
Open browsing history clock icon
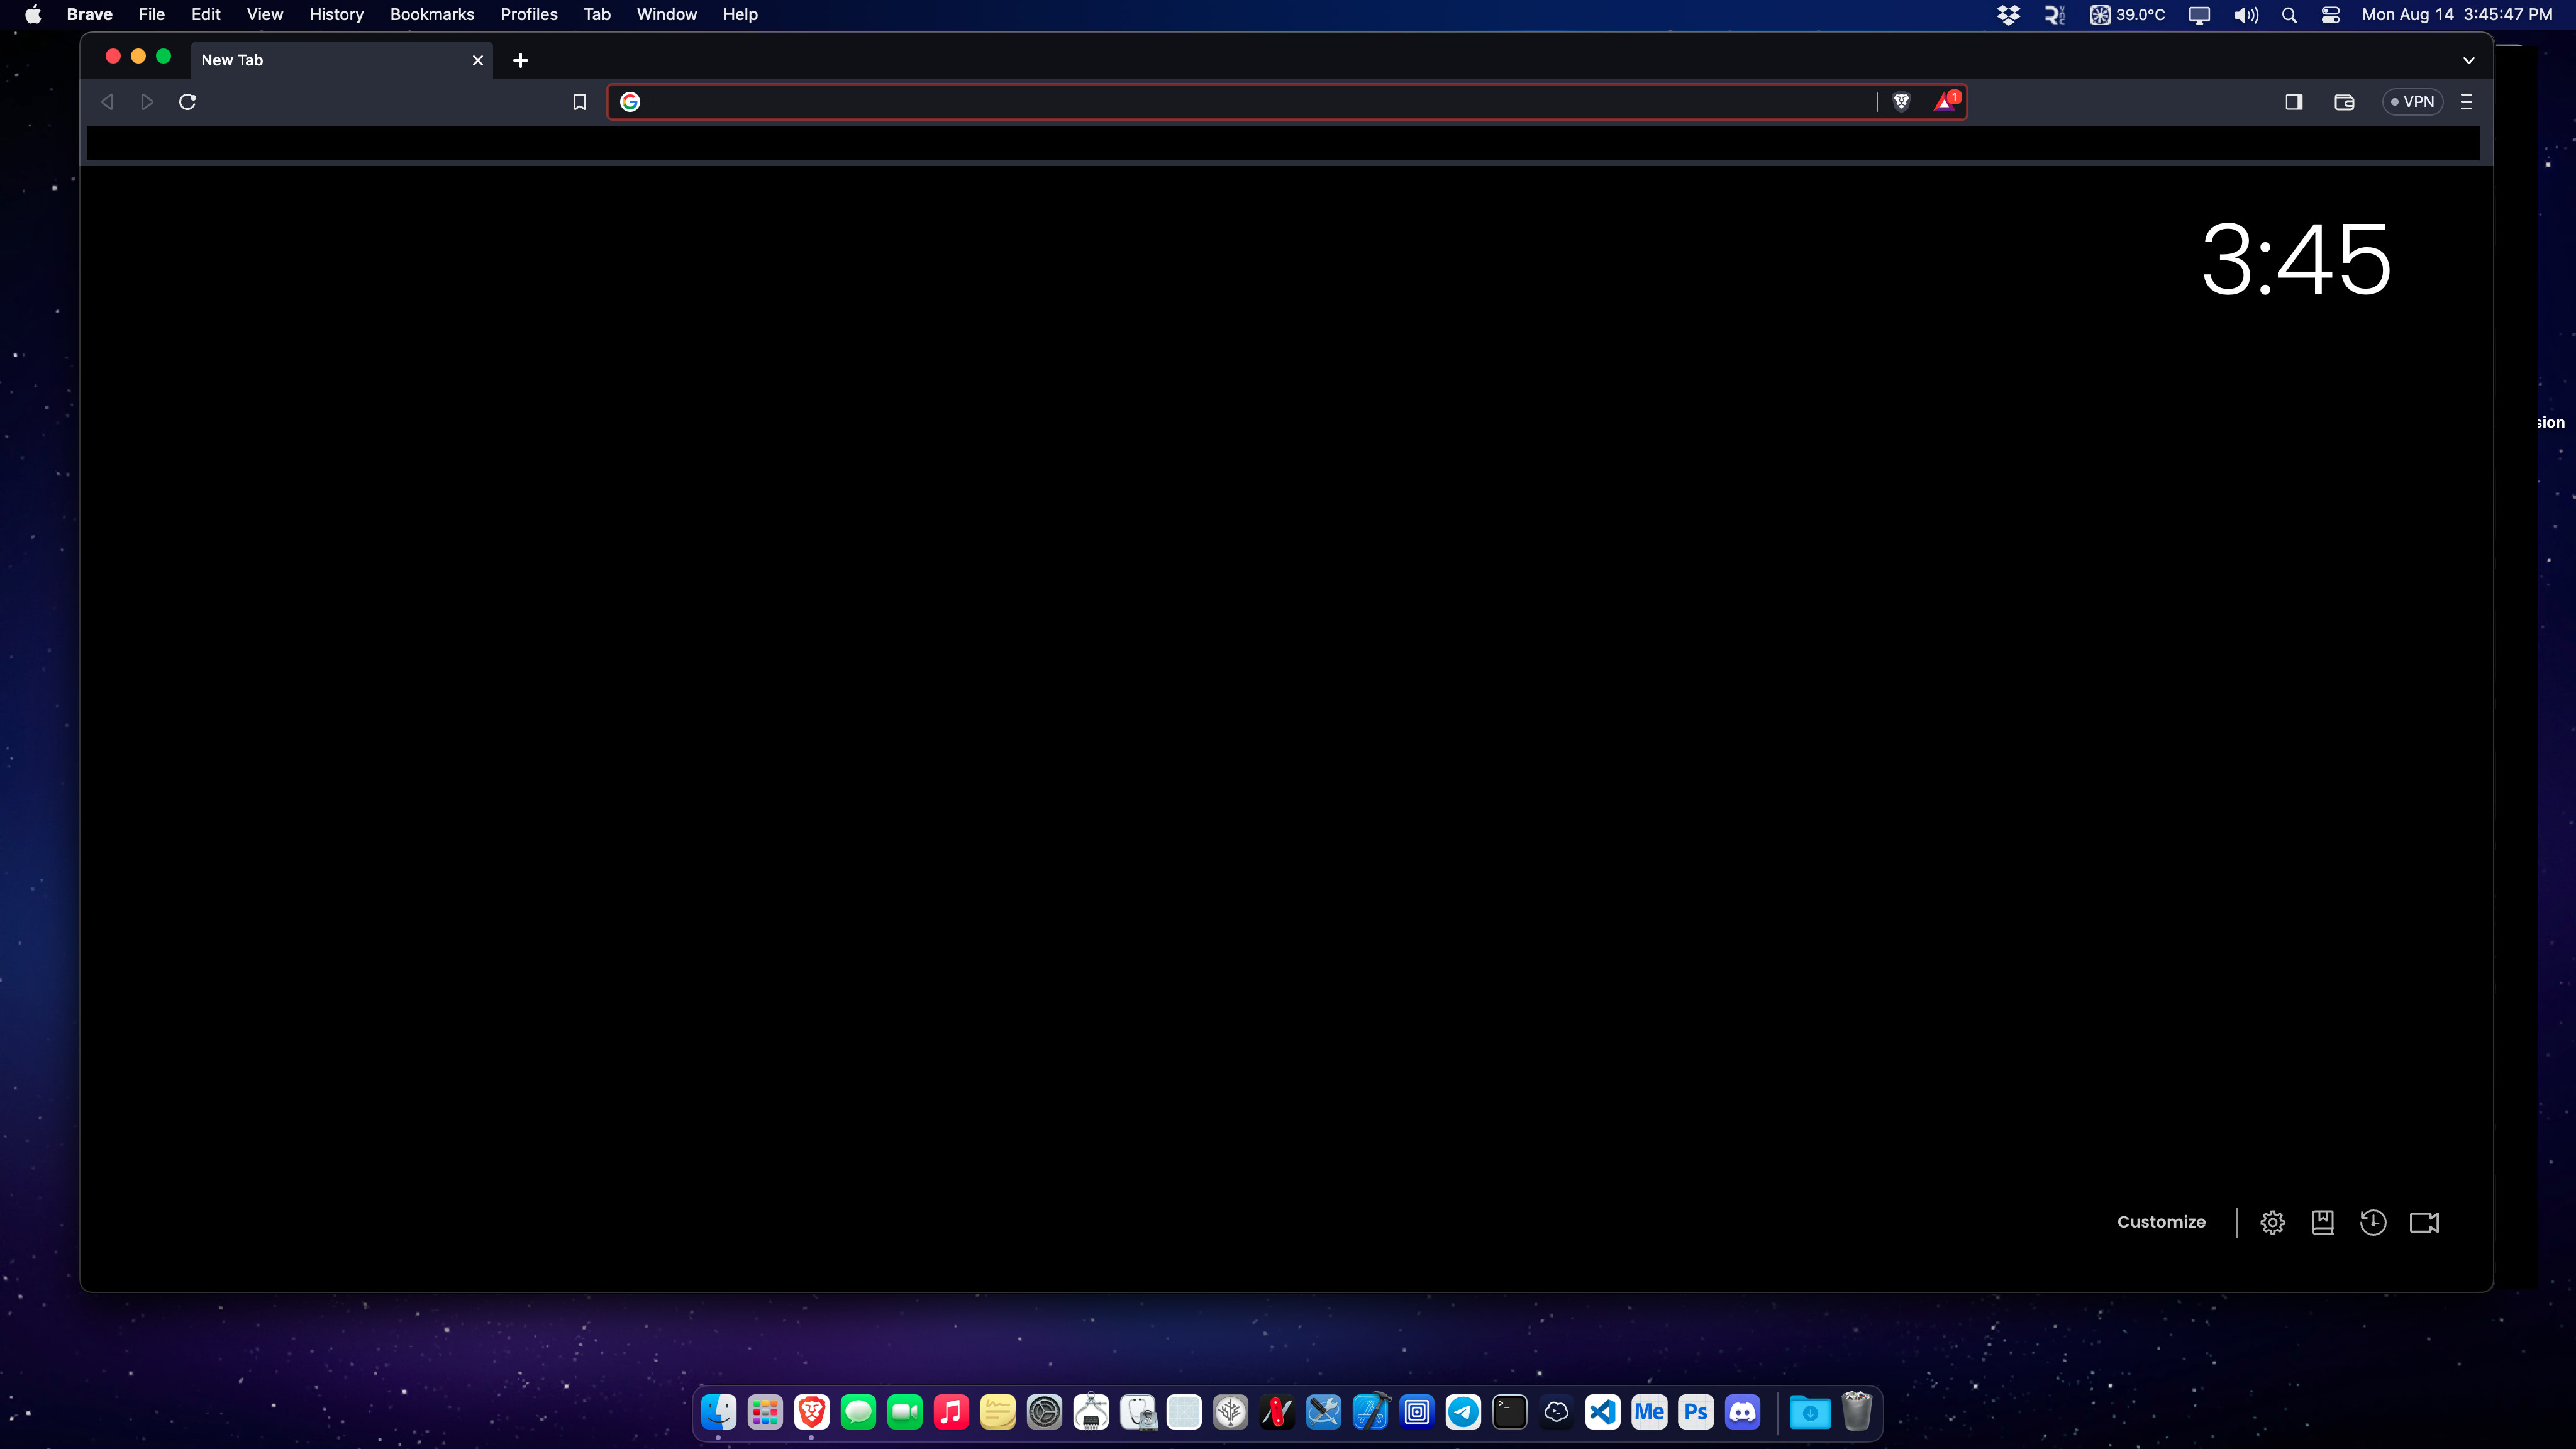pos(2373,1222)
